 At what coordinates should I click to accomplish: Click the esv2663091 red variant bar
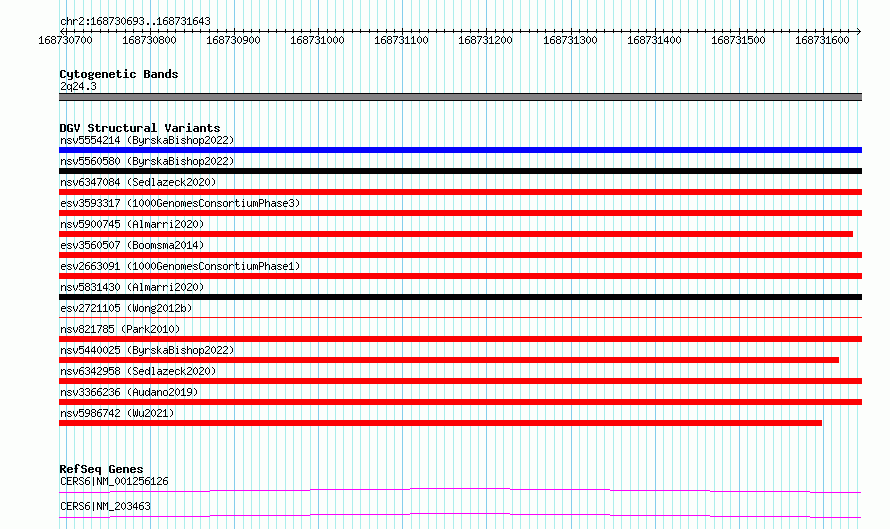[x=460, y=276]
